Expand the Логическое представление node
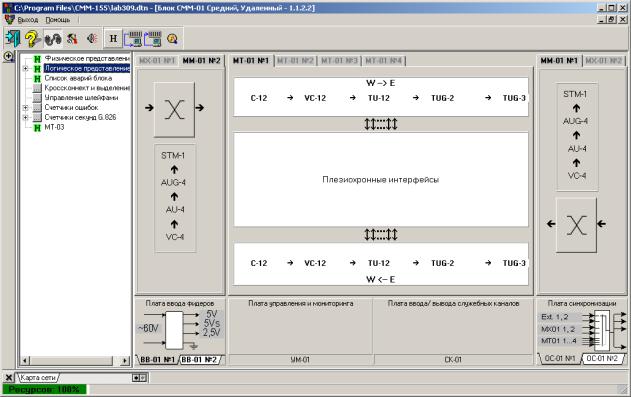This screenshot has height=397, width=631. click(25, 68)
